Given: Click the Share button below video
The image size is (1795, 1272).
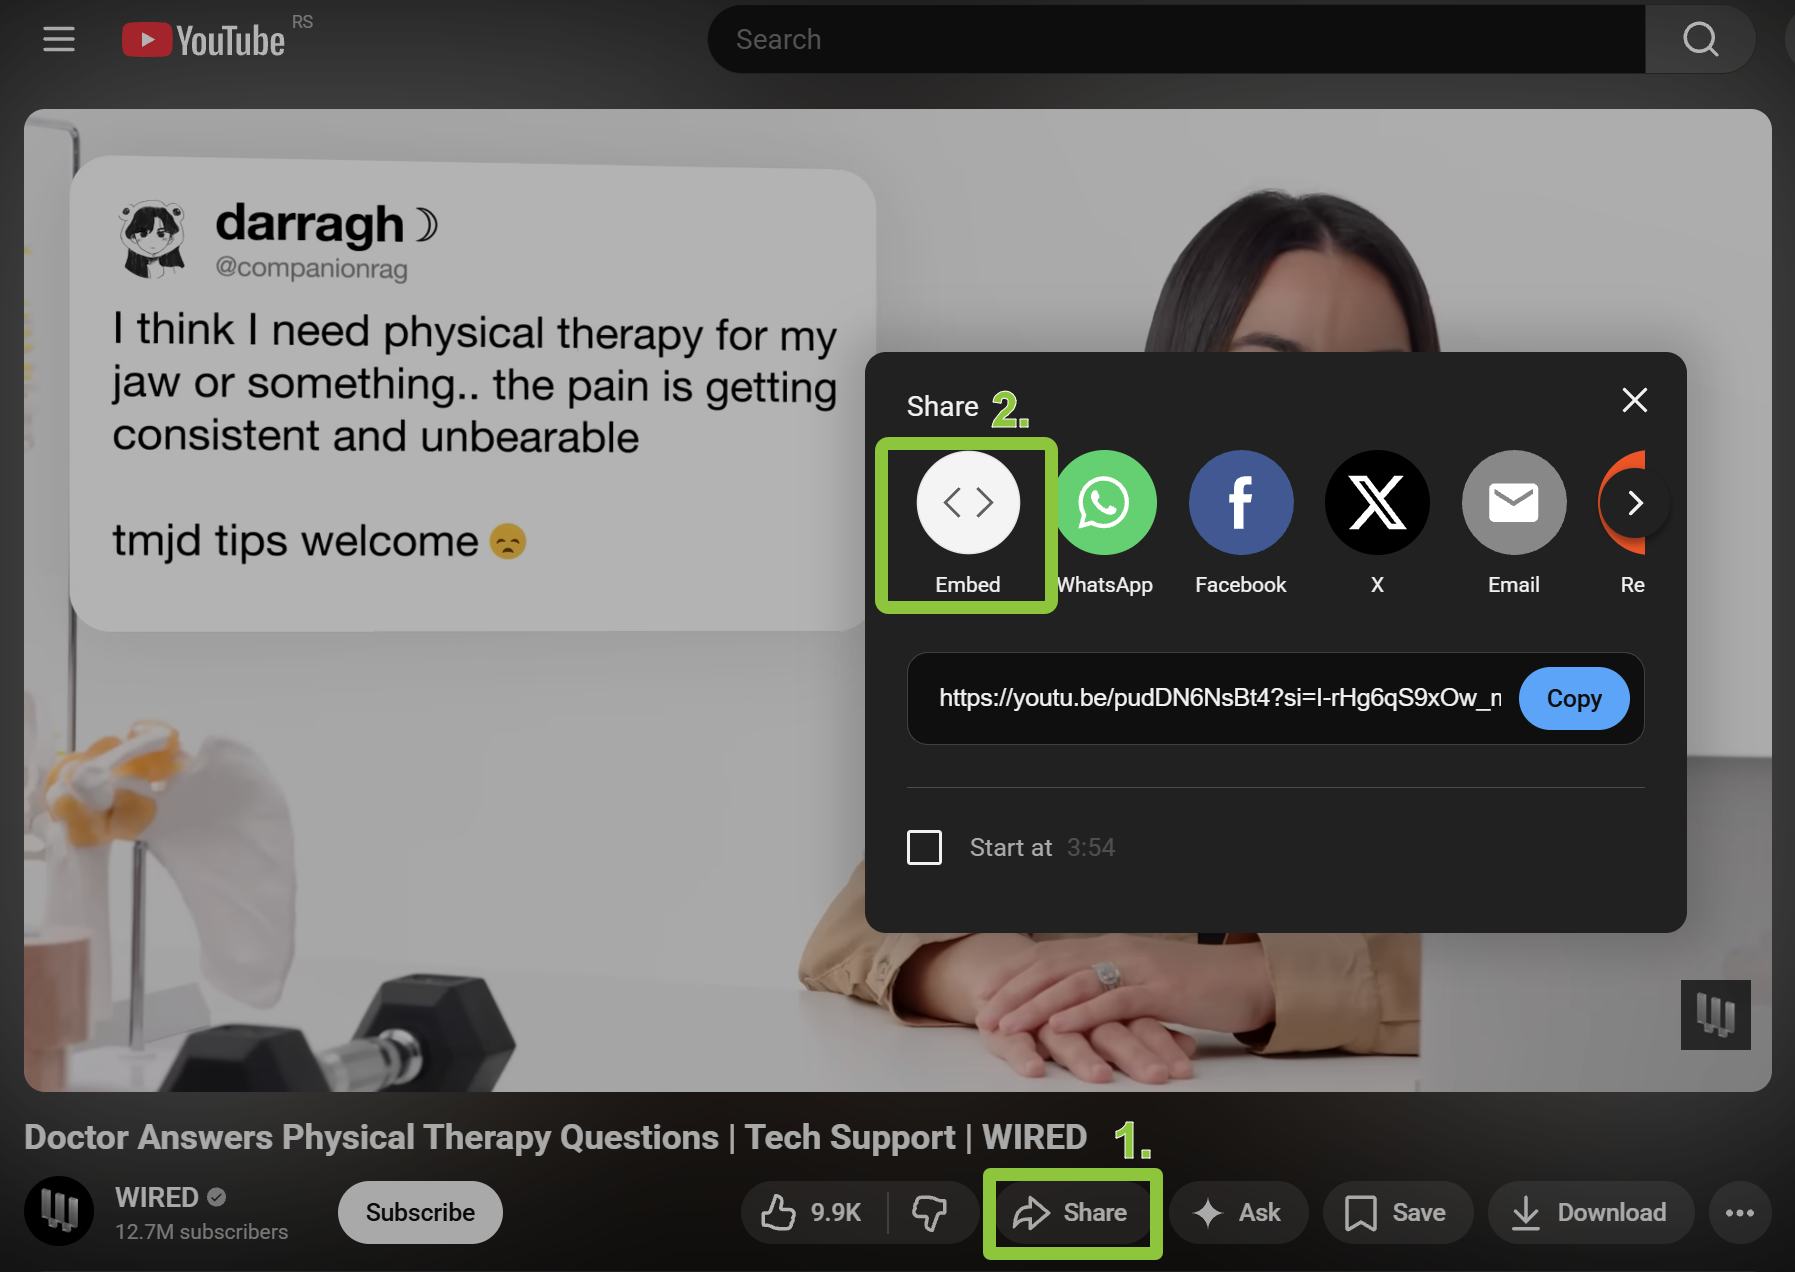Looking at the screenshot, I should [x=1071, y=1212].
